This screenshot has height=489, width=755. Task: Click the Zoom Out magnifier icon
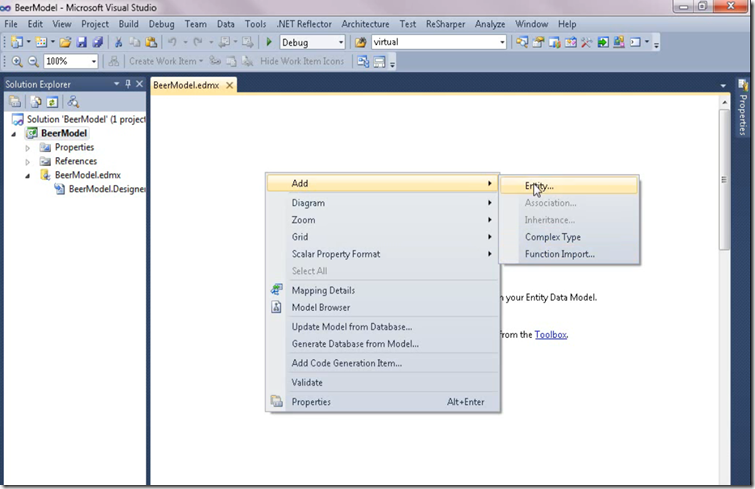tap(33, 61)
